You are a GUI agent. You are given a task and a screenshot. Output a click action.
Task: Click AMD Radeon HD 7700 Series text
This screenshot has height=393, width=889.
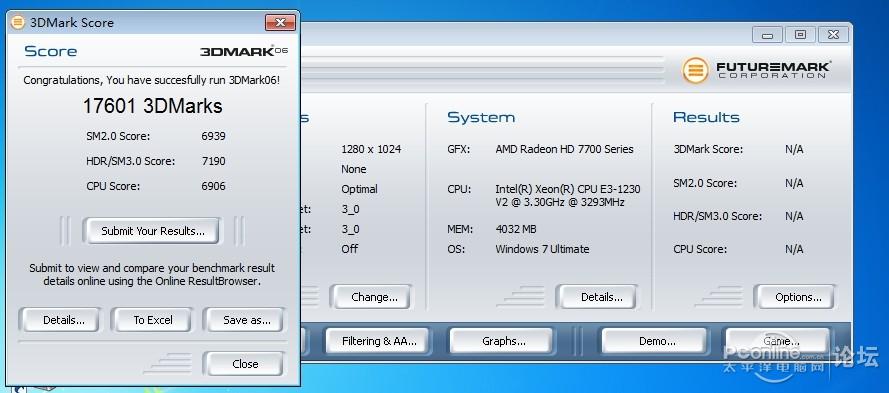tap(564, 149)
